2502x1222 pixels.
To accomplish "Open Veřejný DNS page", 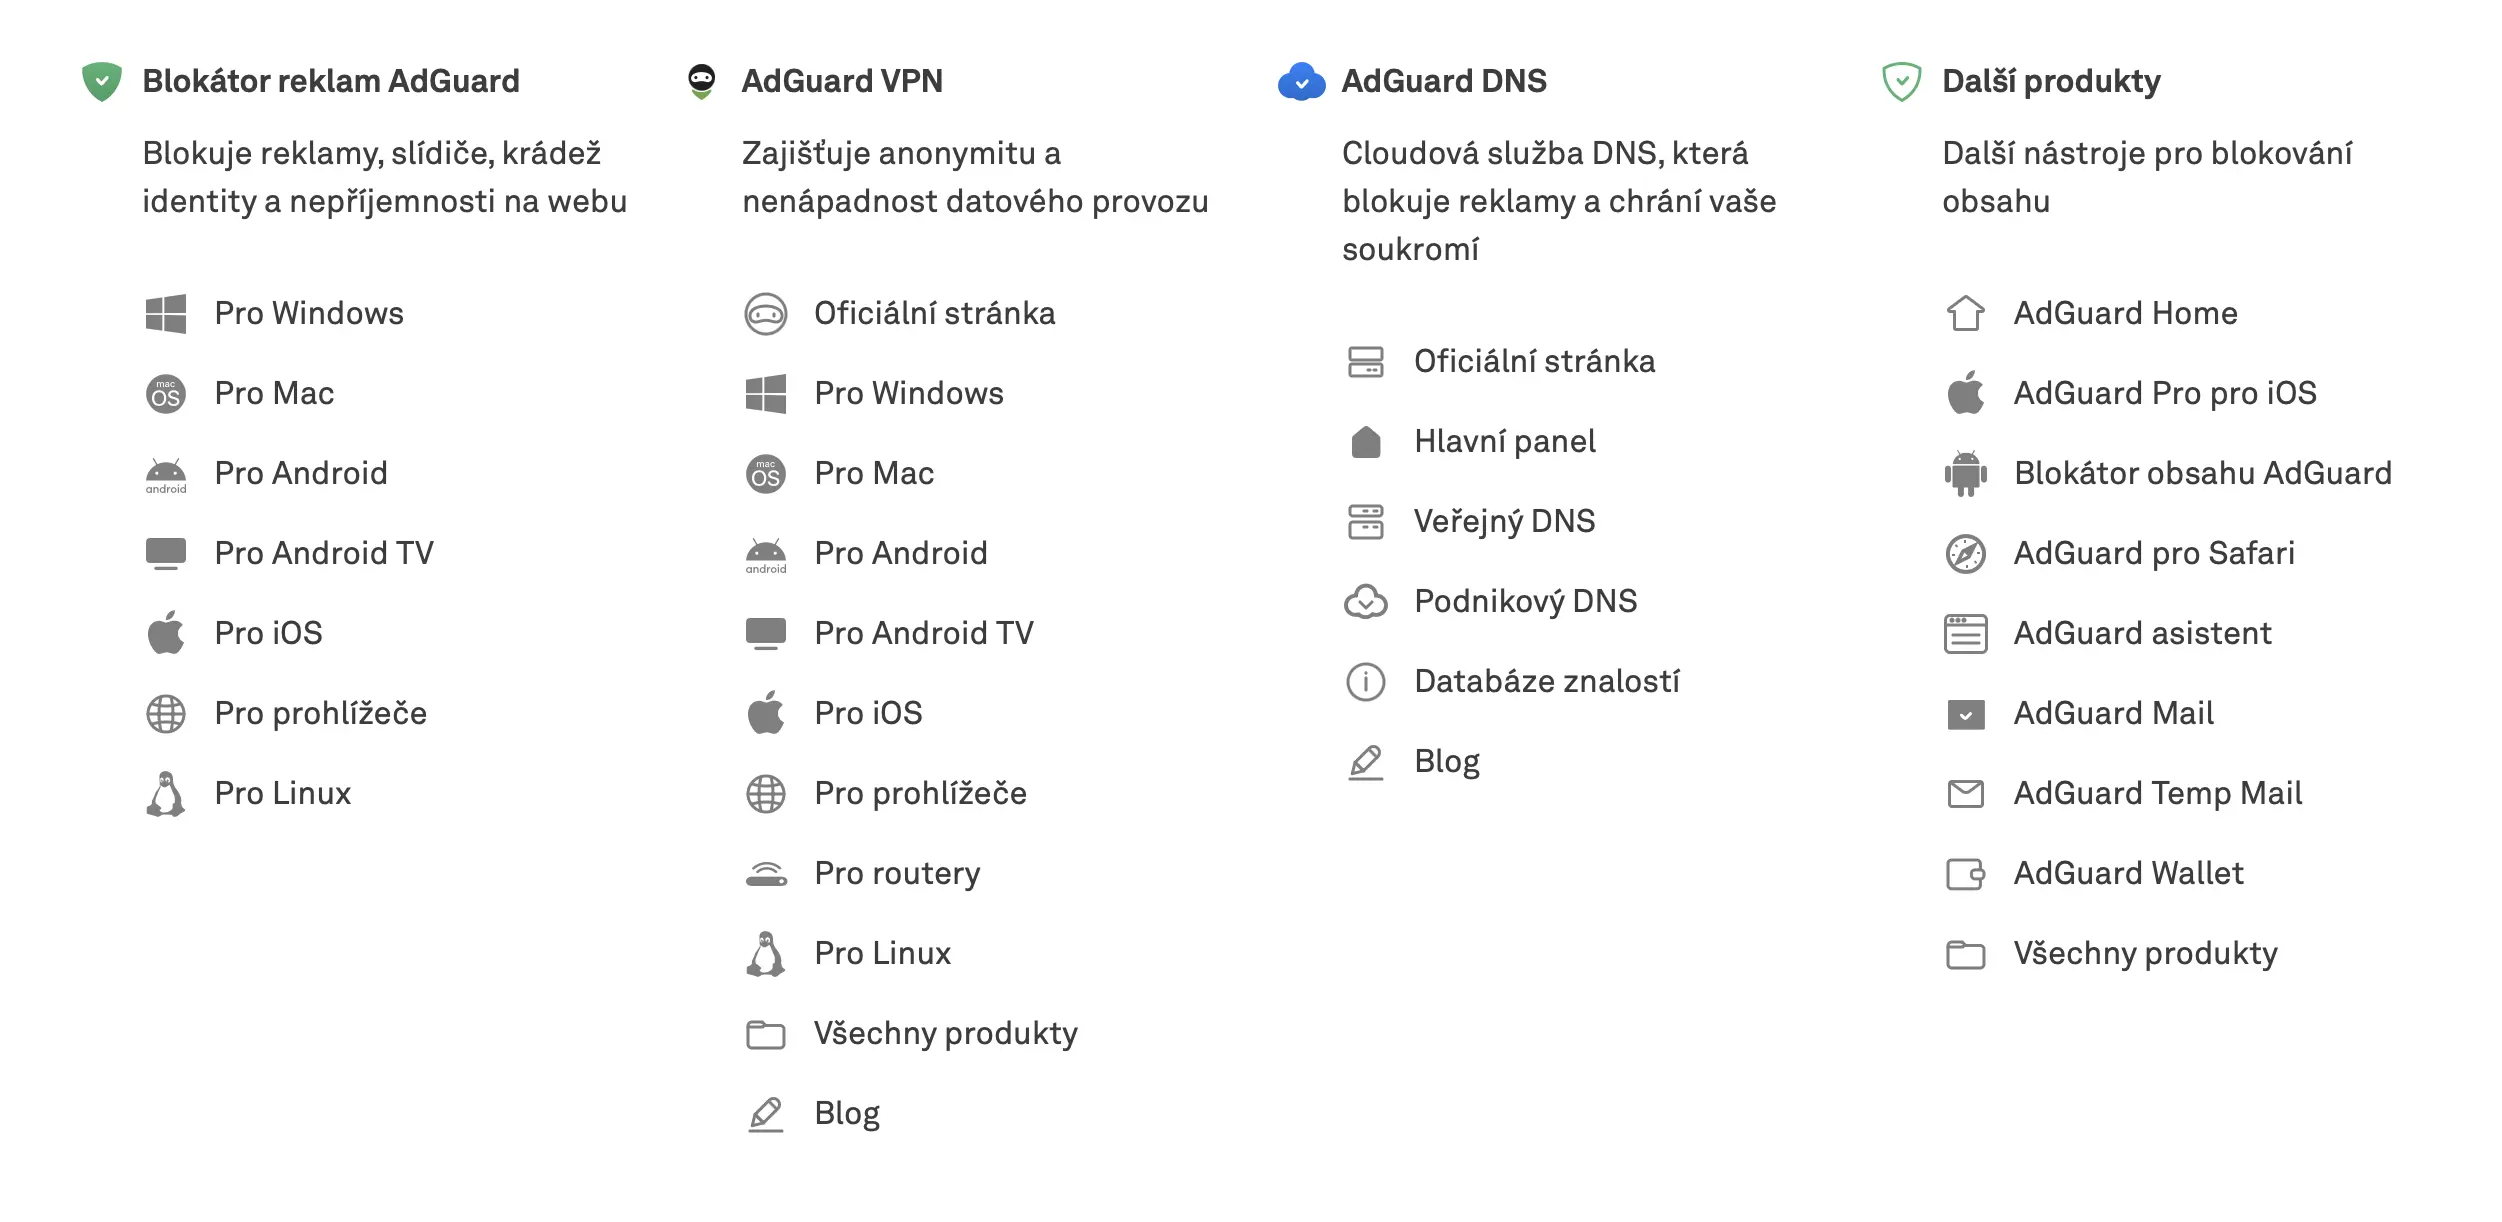I will (1504, 521).
